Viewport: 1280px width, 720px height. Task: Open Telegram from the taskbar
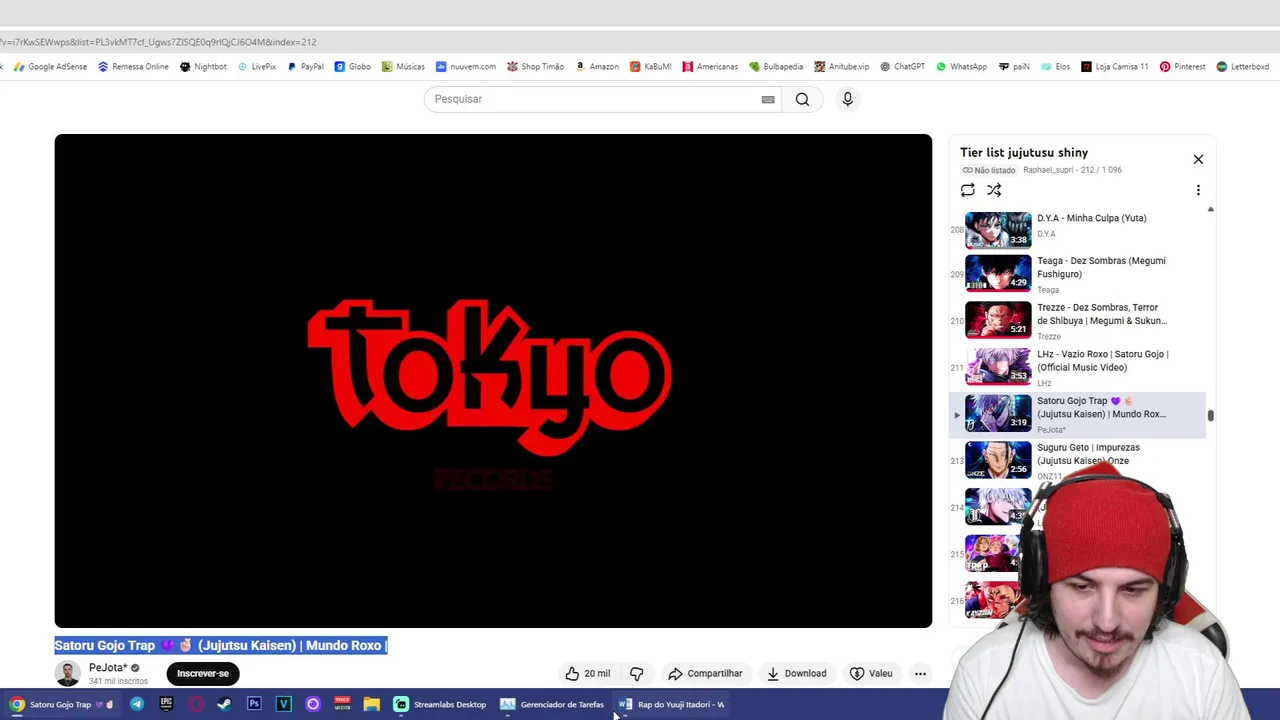point(137,704)
